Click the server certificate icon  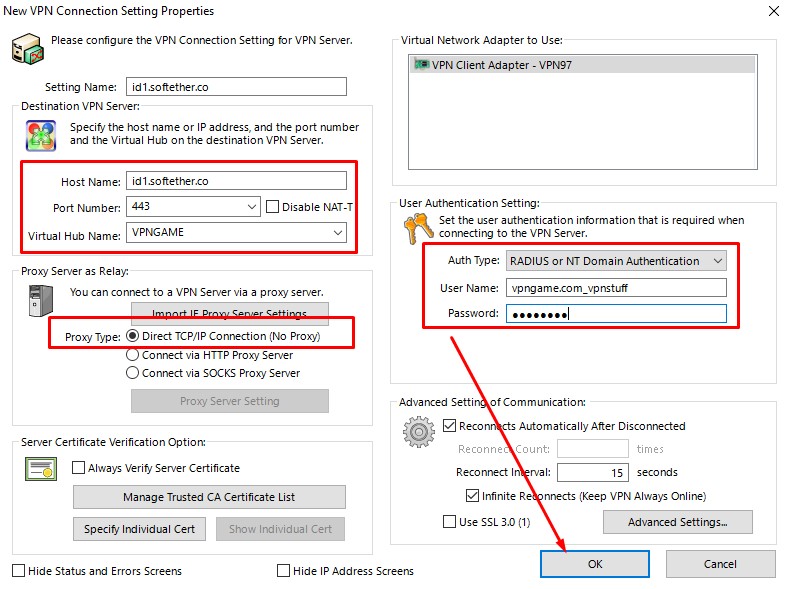tap(41, 469)
